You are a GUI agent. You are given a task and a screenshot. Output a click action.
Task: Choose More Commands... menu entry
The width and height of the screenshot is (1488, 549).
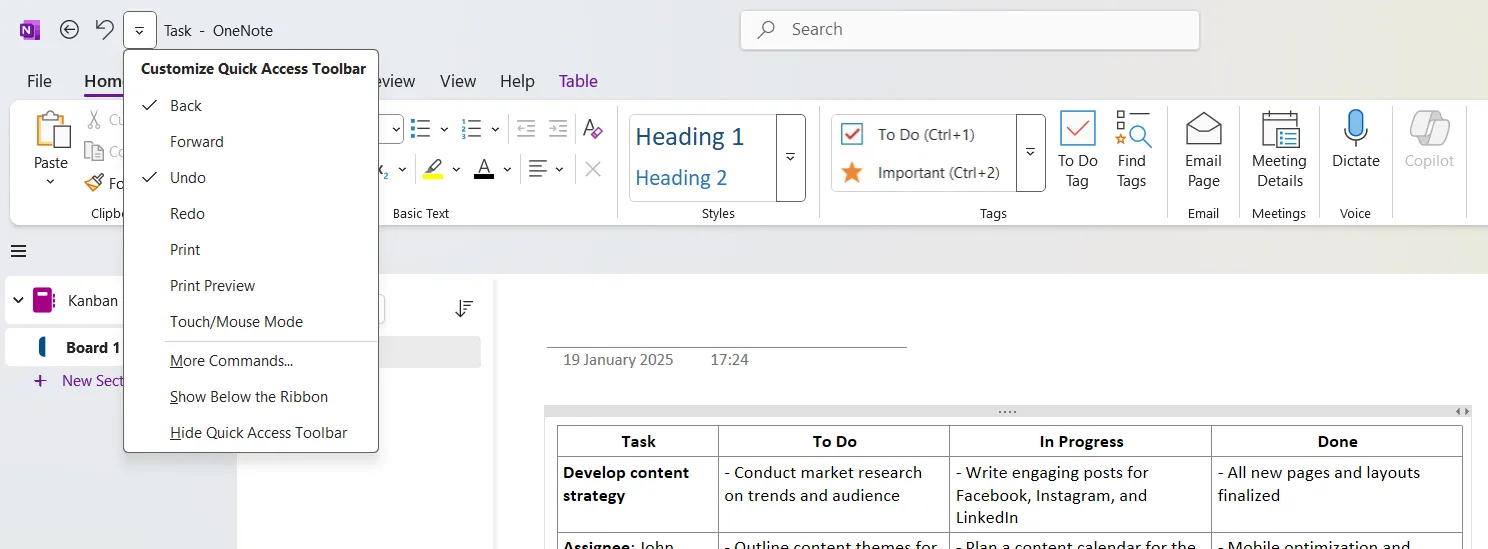pyautogui.click(x=251, y=361)
